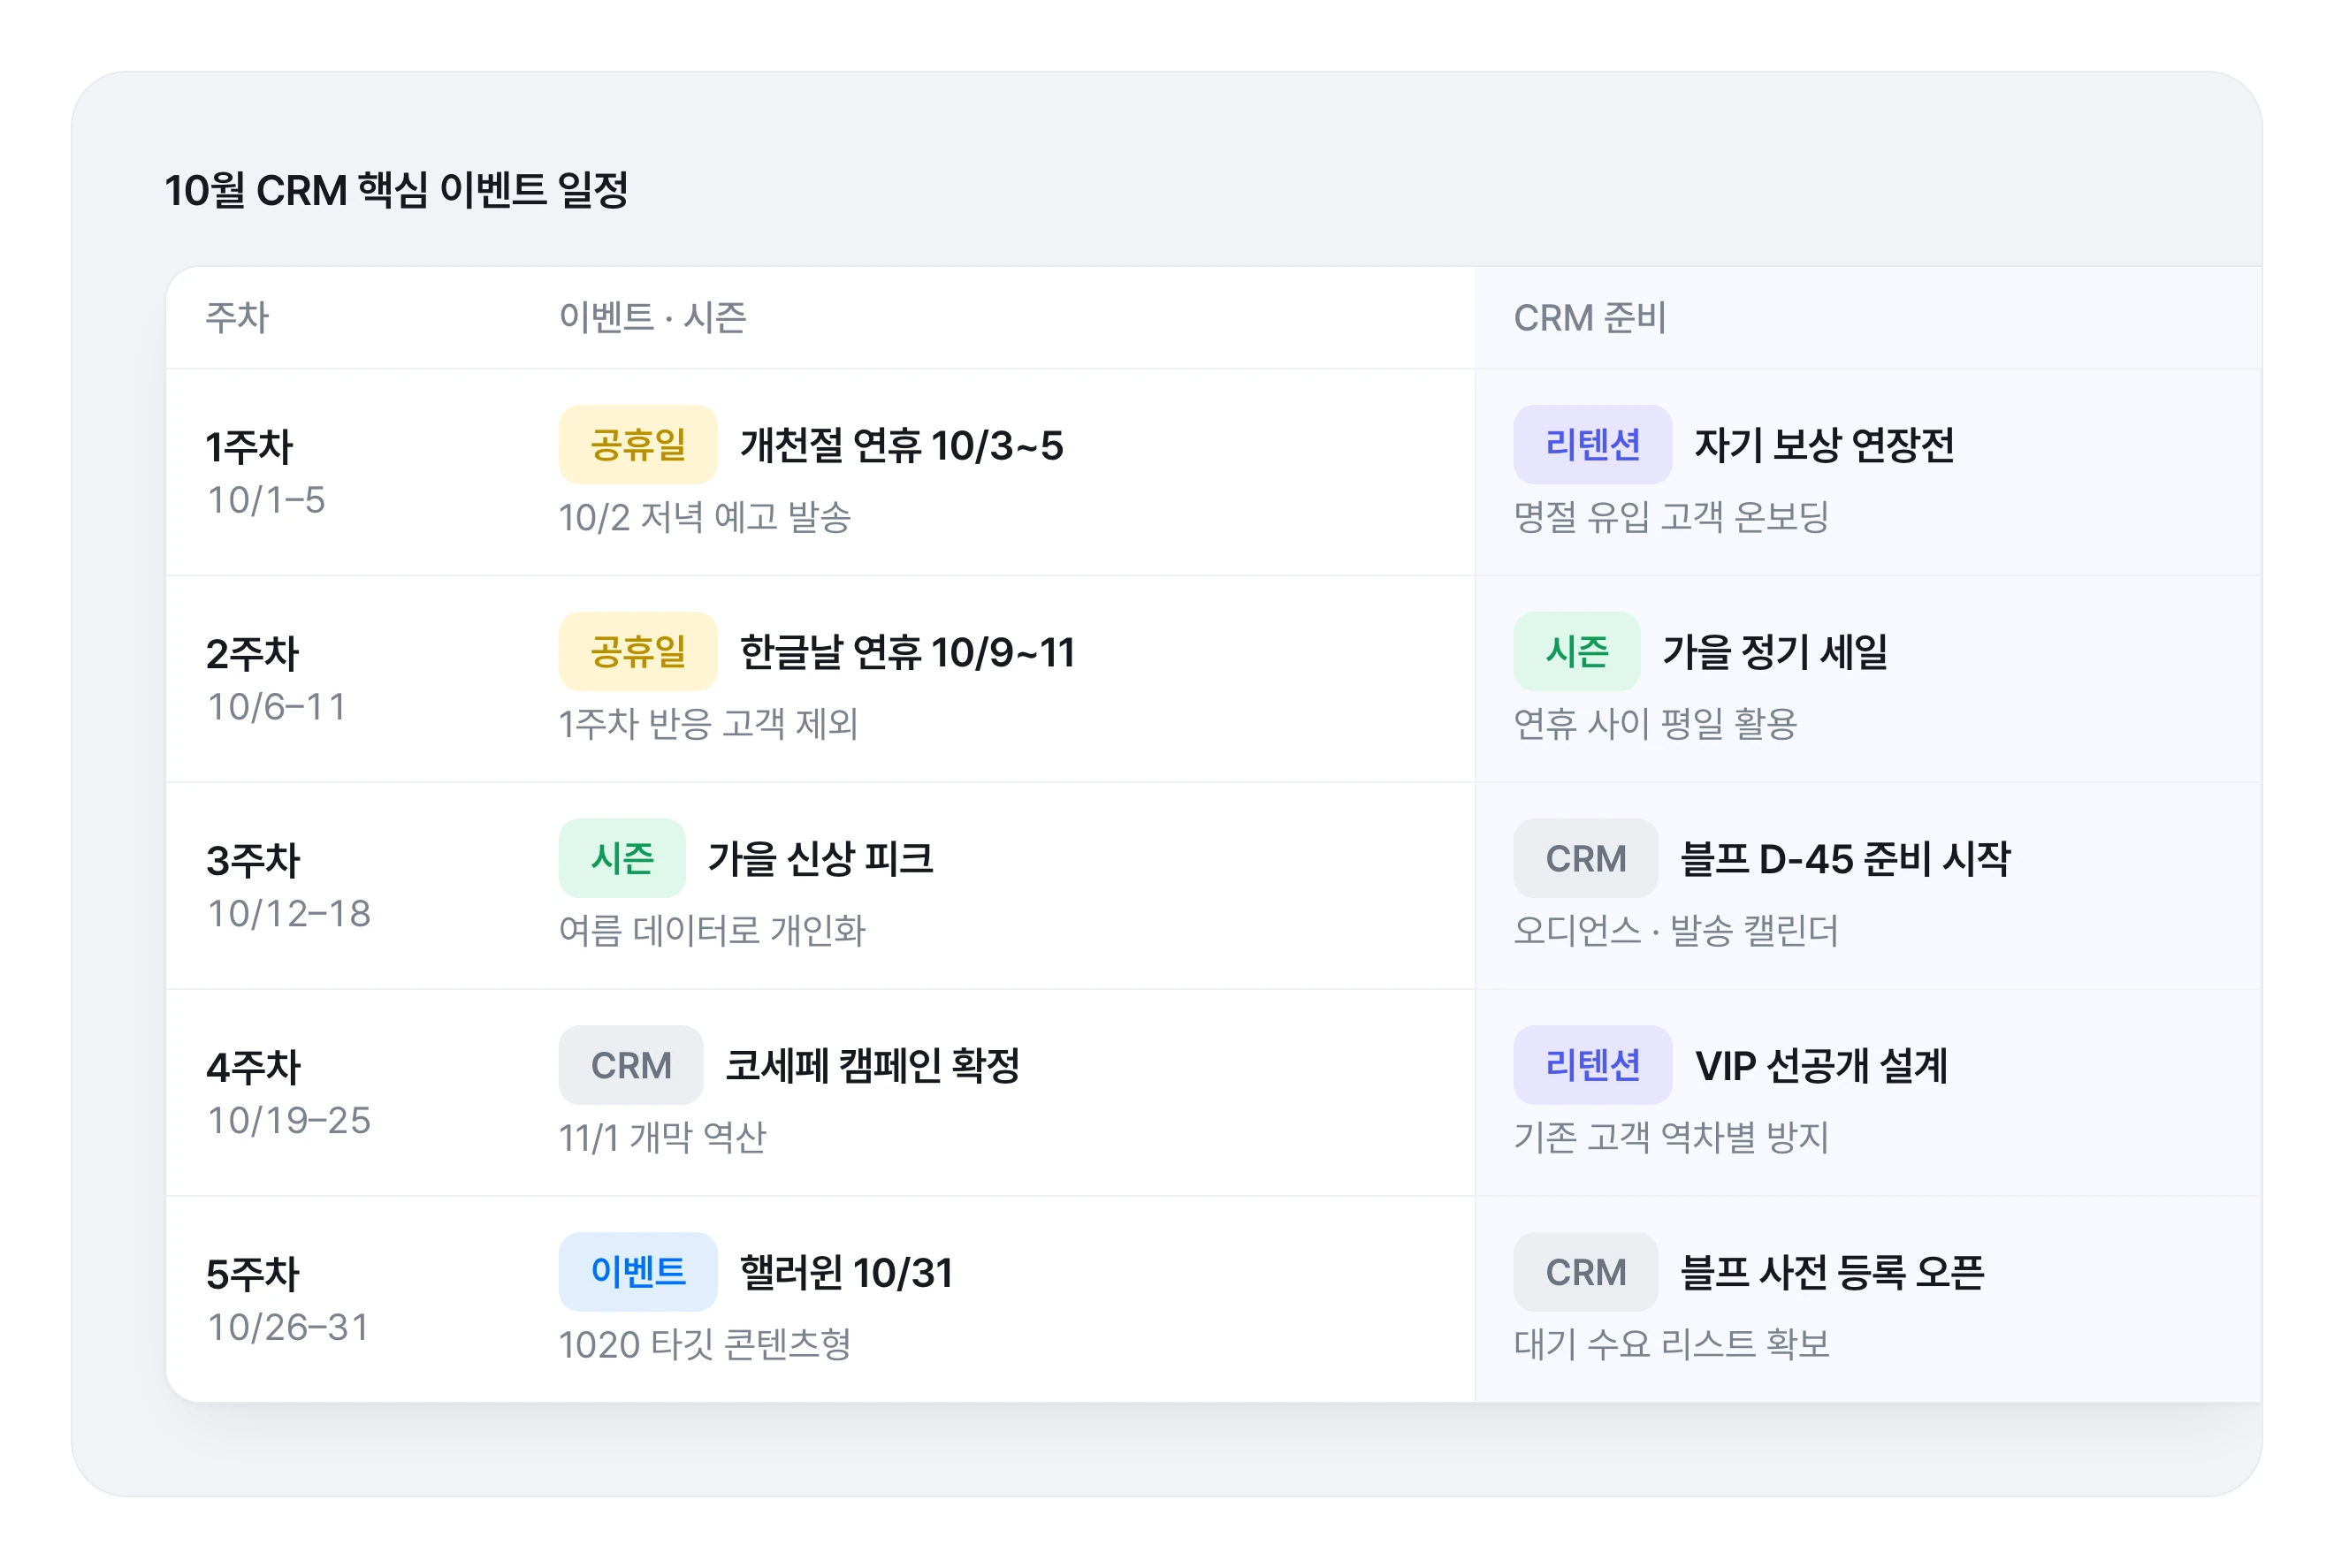2334x1568 pixels.
Task: Click the '시즌' tag beside 가을 정기 세일
Action: click(1576, 651)
